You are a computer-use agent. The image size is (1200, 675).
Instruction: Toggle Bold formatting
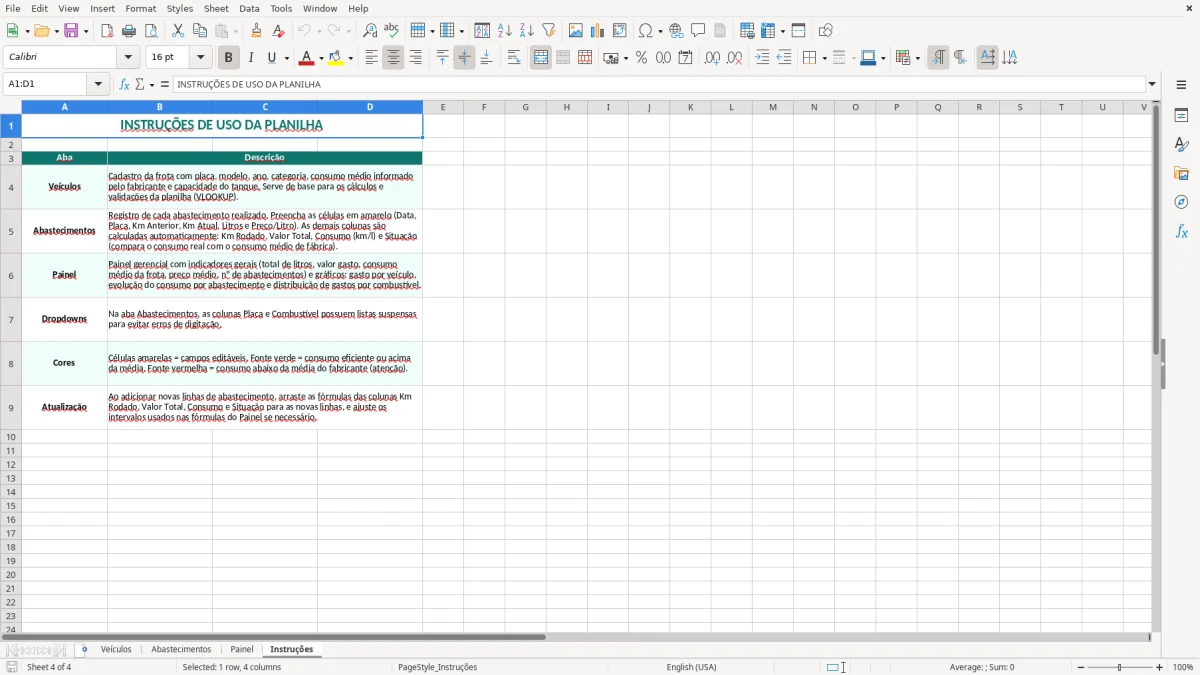coord(229,58)
